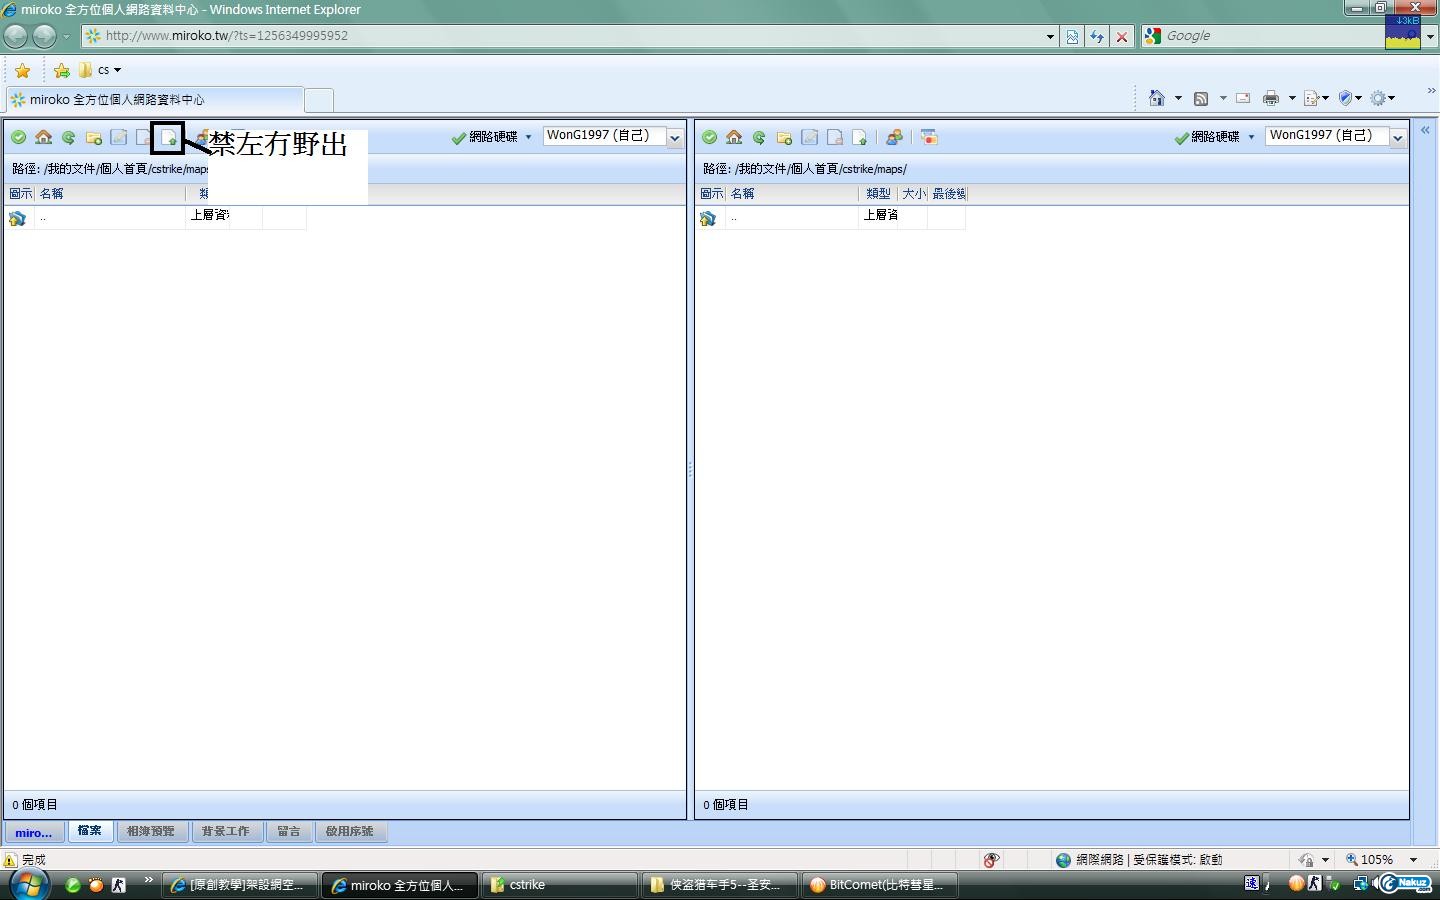Sort right panel by 類型 column
The image size is (1440, 900).
878,194
